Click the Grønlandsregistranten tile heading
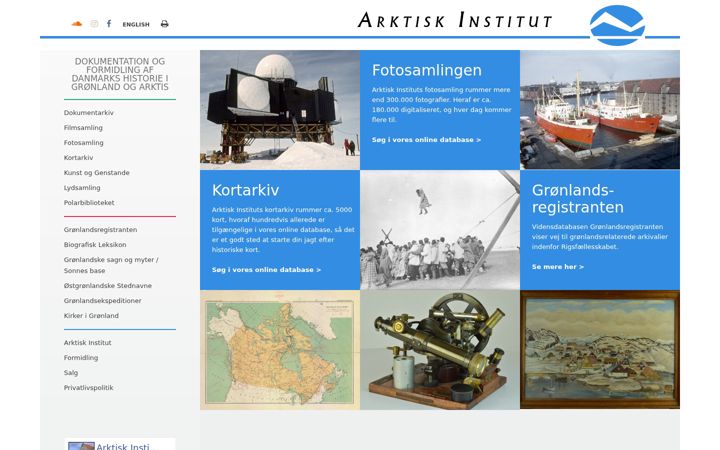Image resolution: width=720 pixels, height=450 pixels. click(x=578, y=198)
